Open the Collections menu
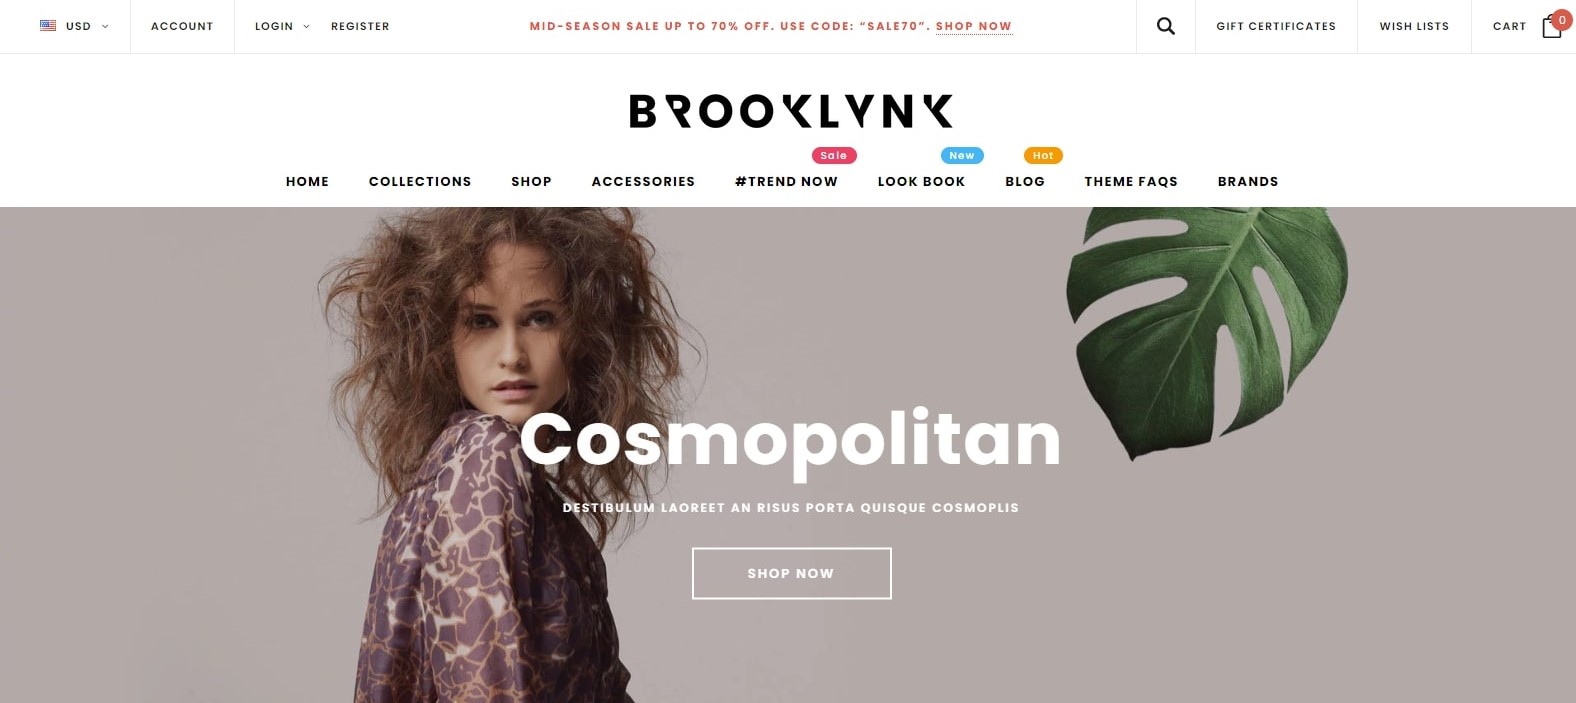Viewport: 1576px width, 703px height. 420,181
